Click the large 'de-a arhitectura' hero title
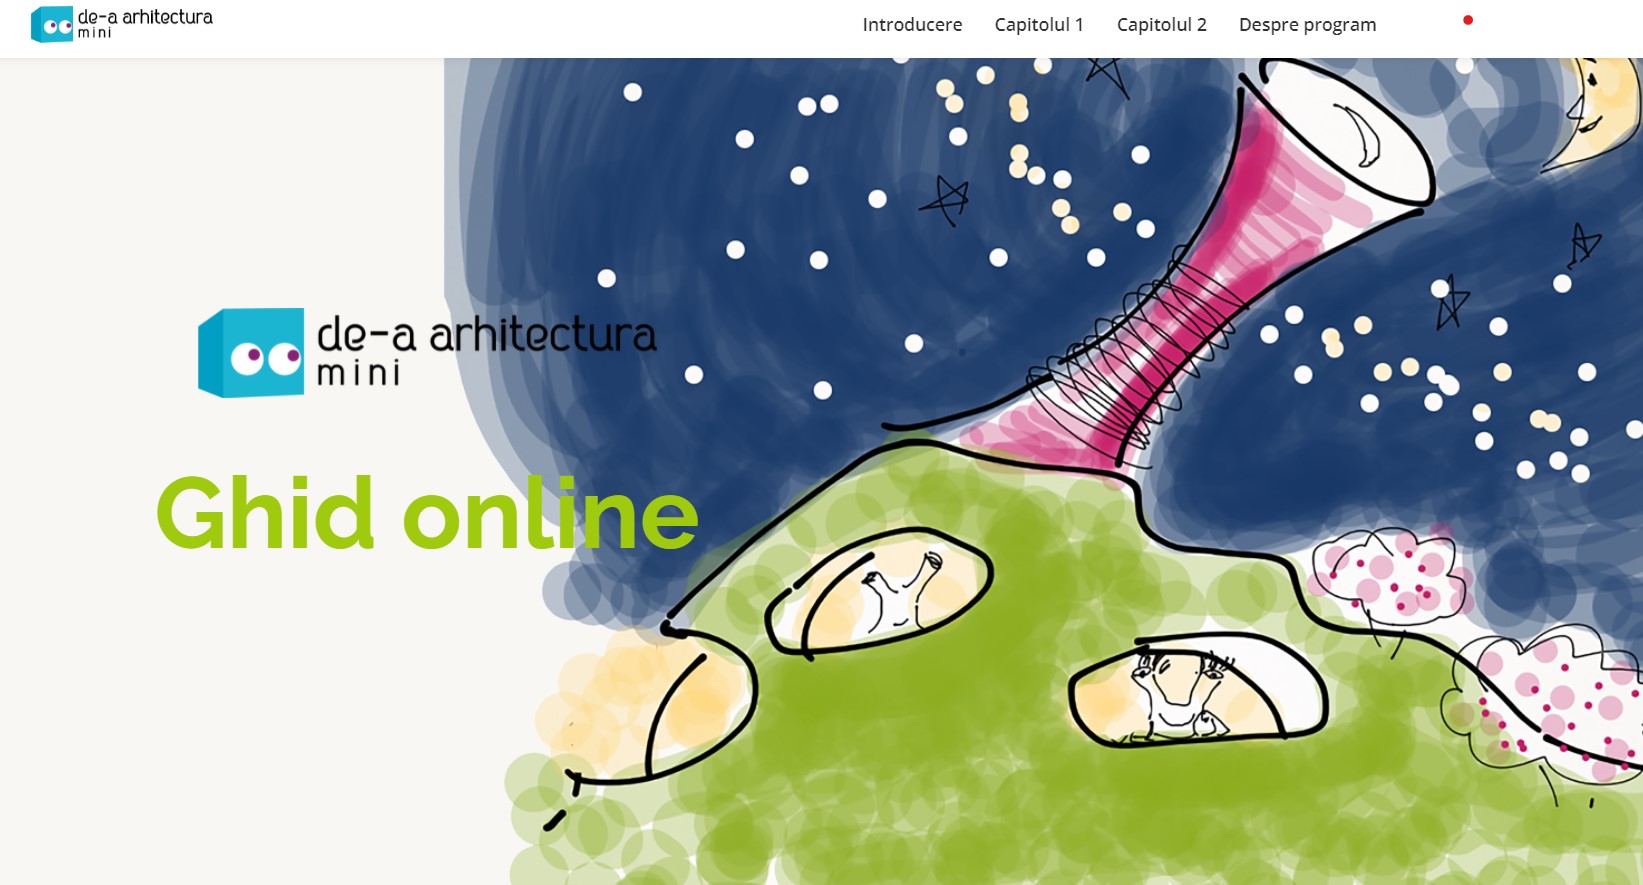Image resolution: width=1643 pixels, height=885 pixels. tap(486, 336)
